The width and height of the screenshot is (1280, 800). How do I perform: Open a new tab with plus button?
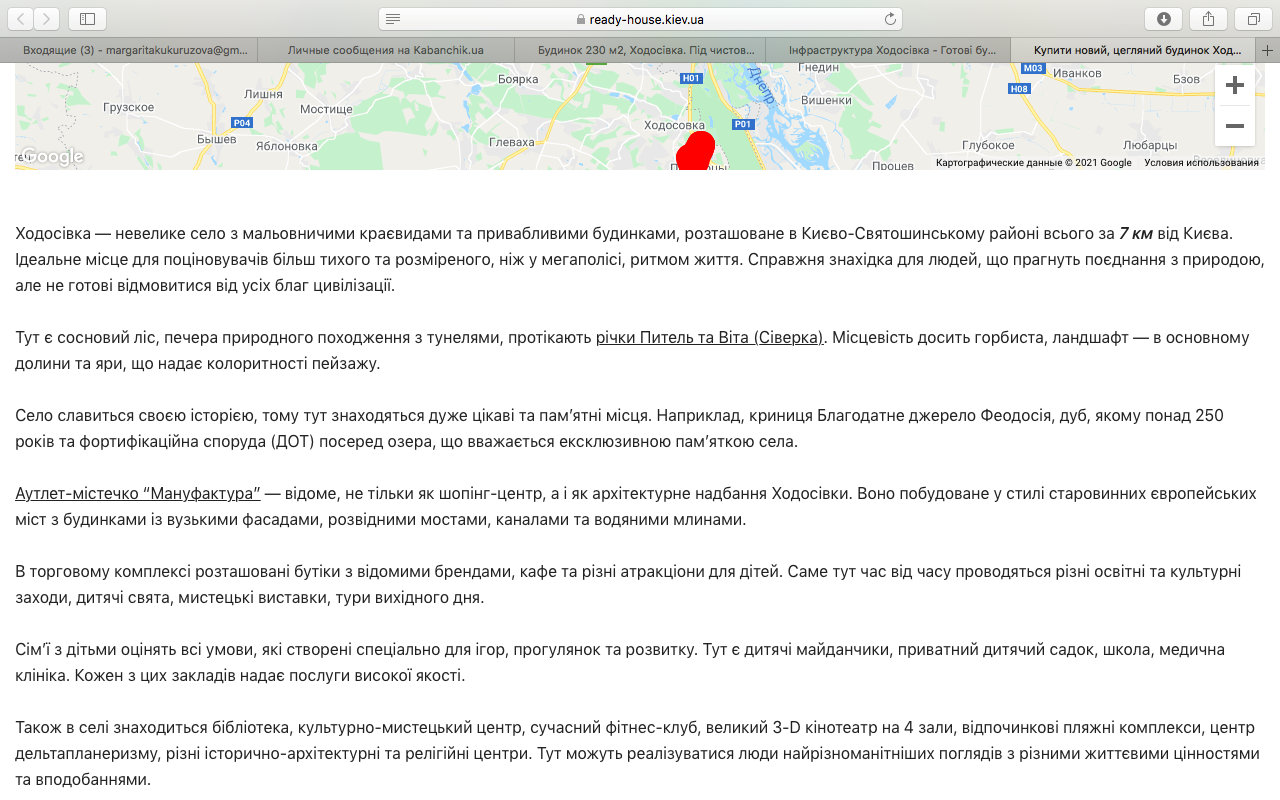click(1267, 50)
